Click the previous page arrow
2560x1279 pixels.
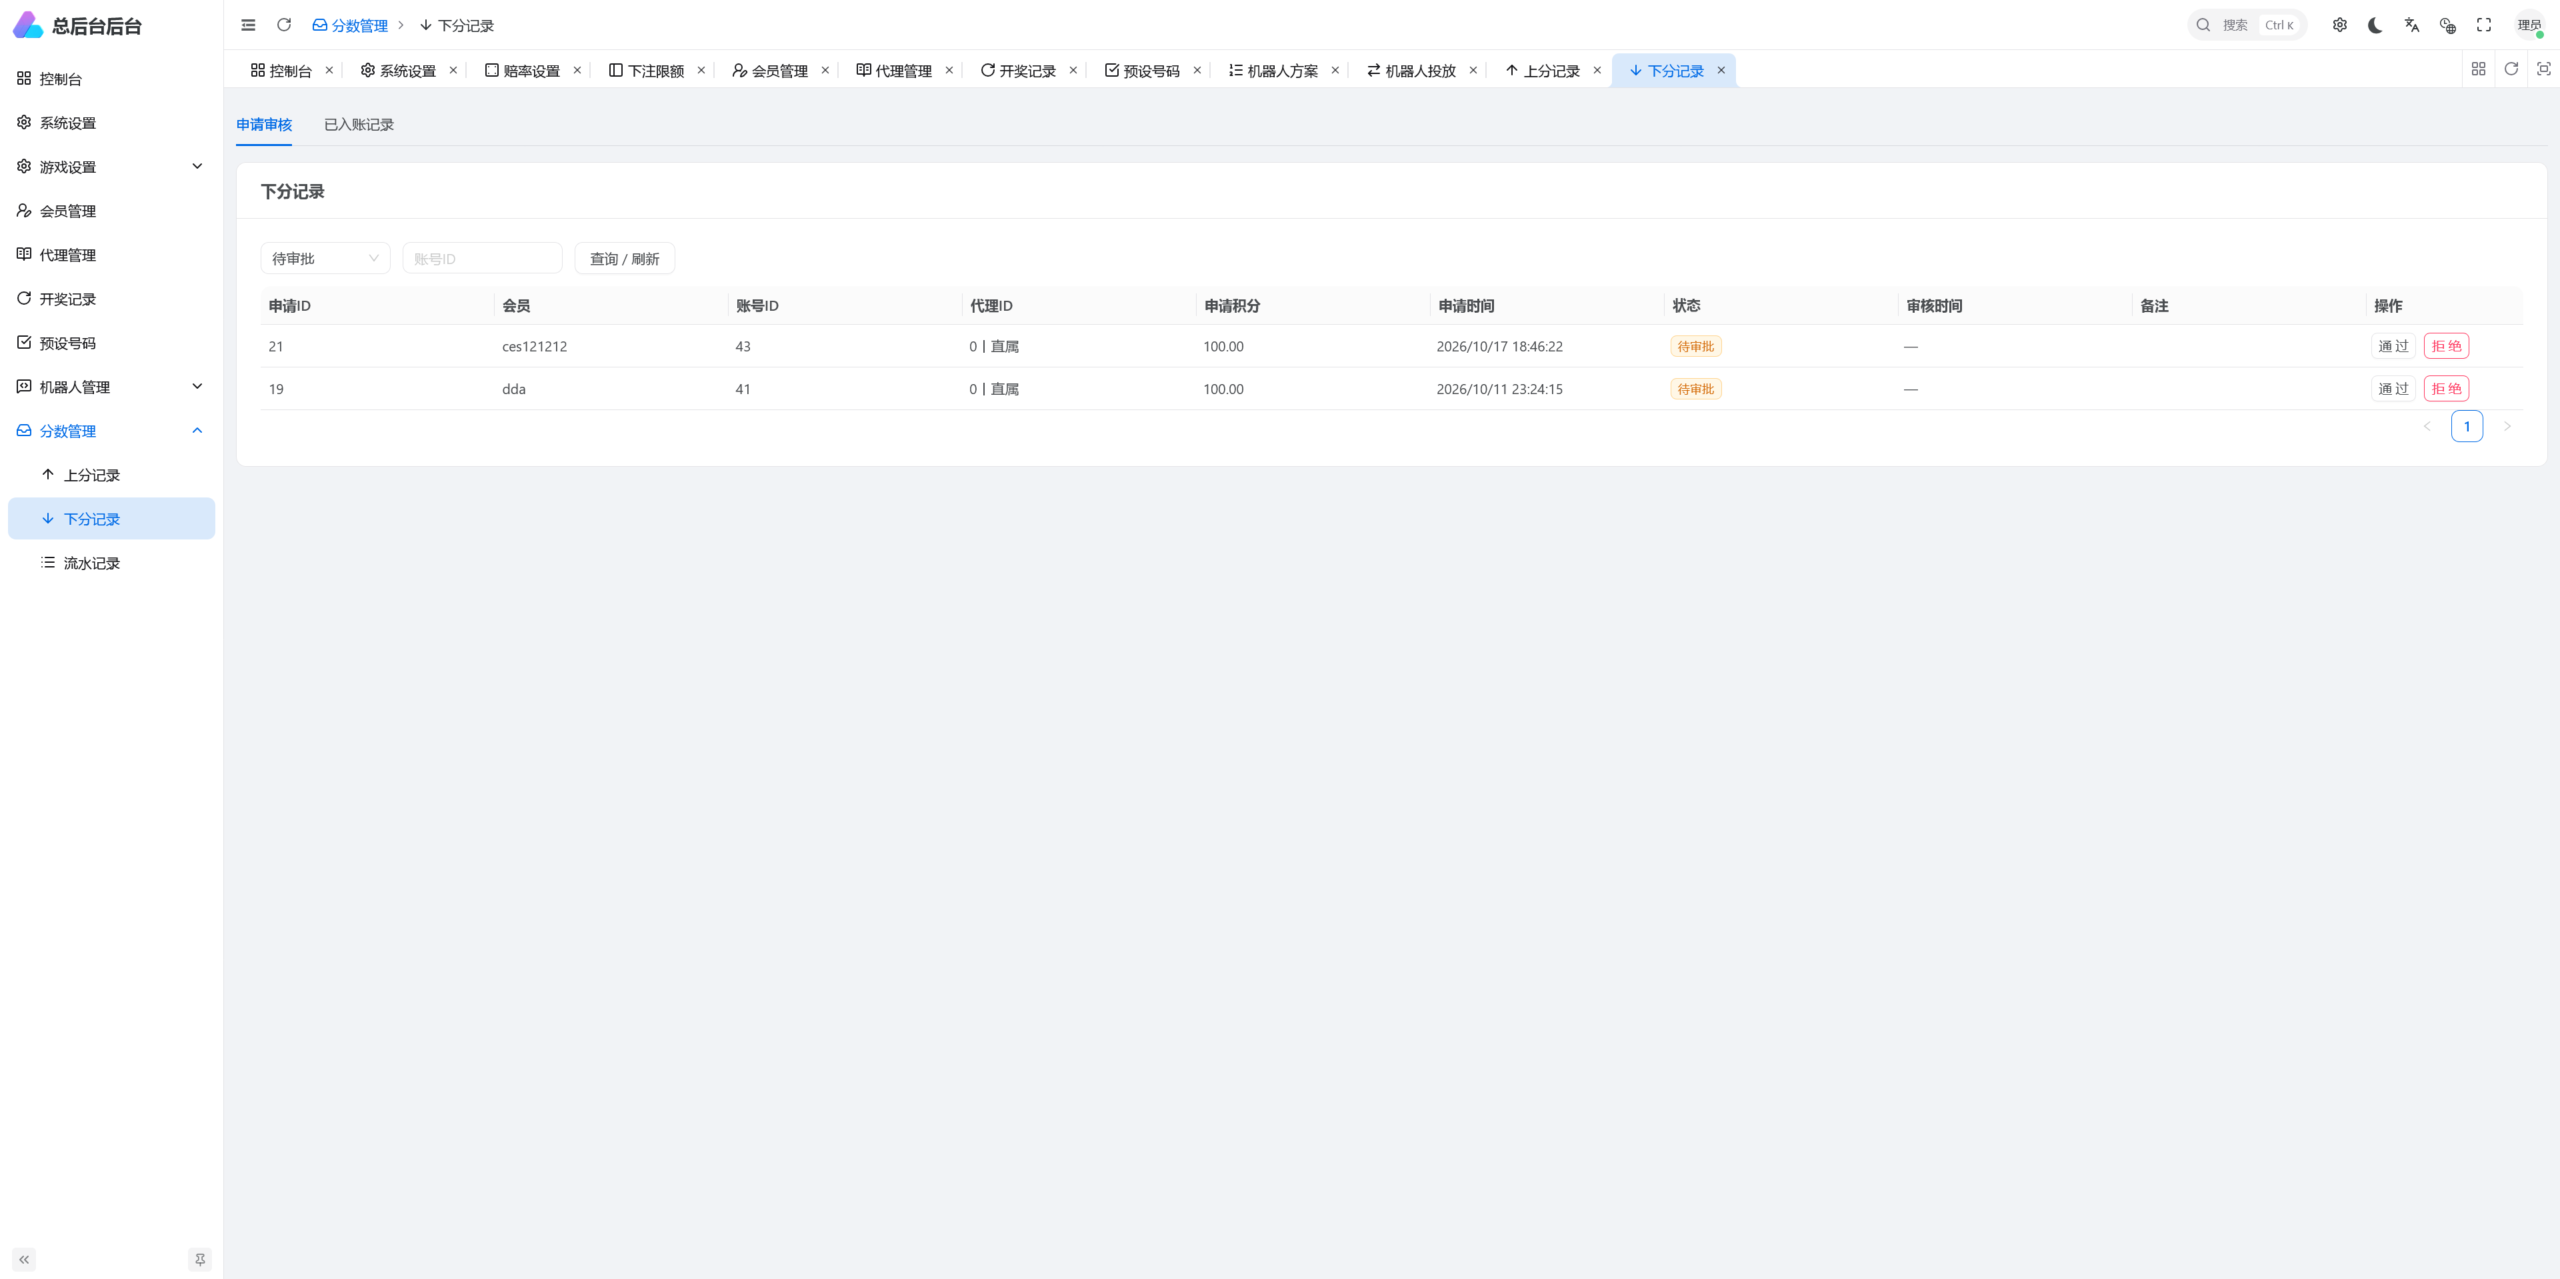pos(2427,427)
